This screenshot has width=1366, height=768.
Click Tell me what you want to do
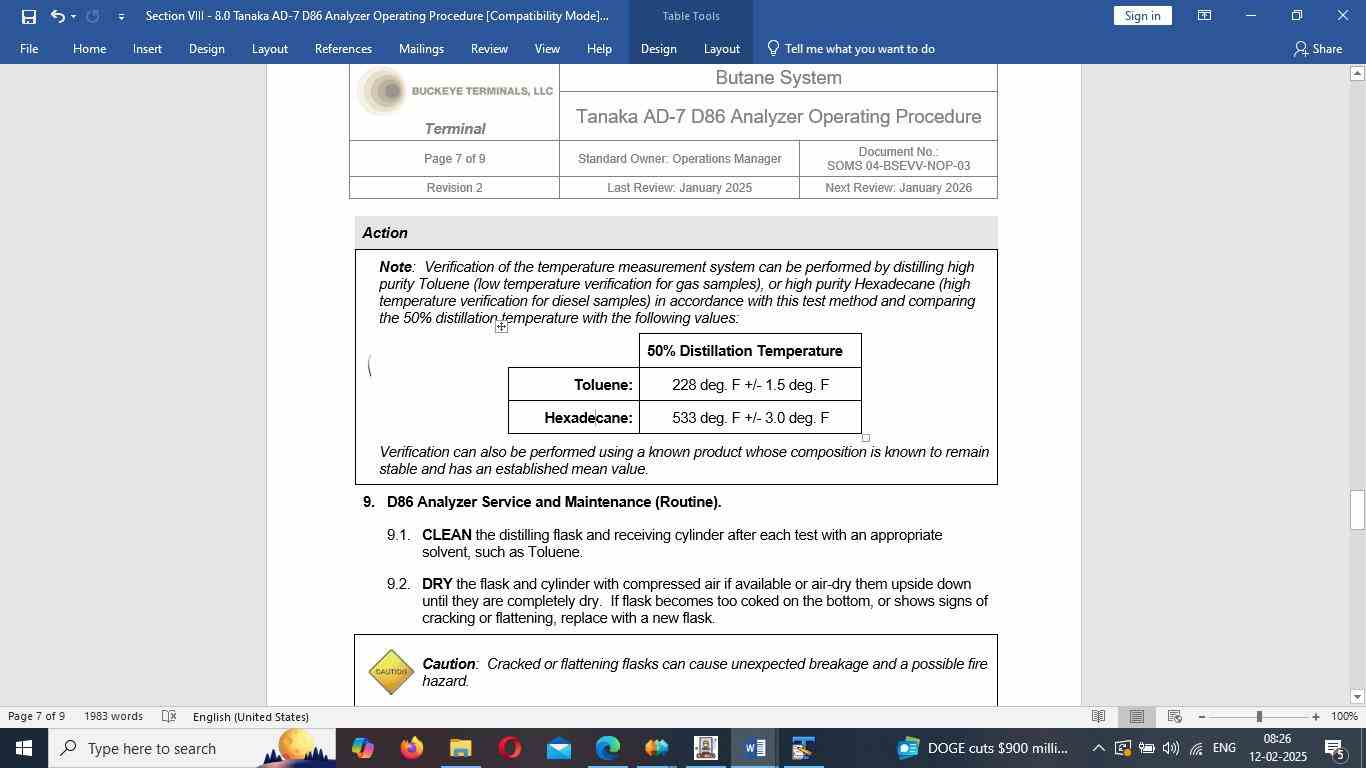tap(850, 48)
